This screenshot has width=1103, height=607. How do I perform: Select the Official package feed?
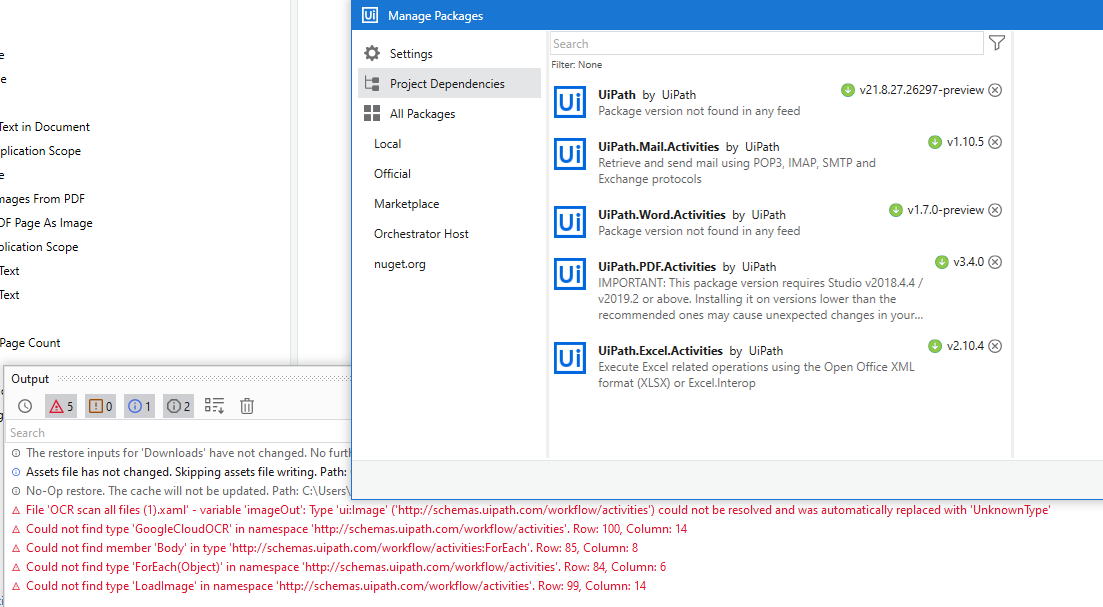393,174
